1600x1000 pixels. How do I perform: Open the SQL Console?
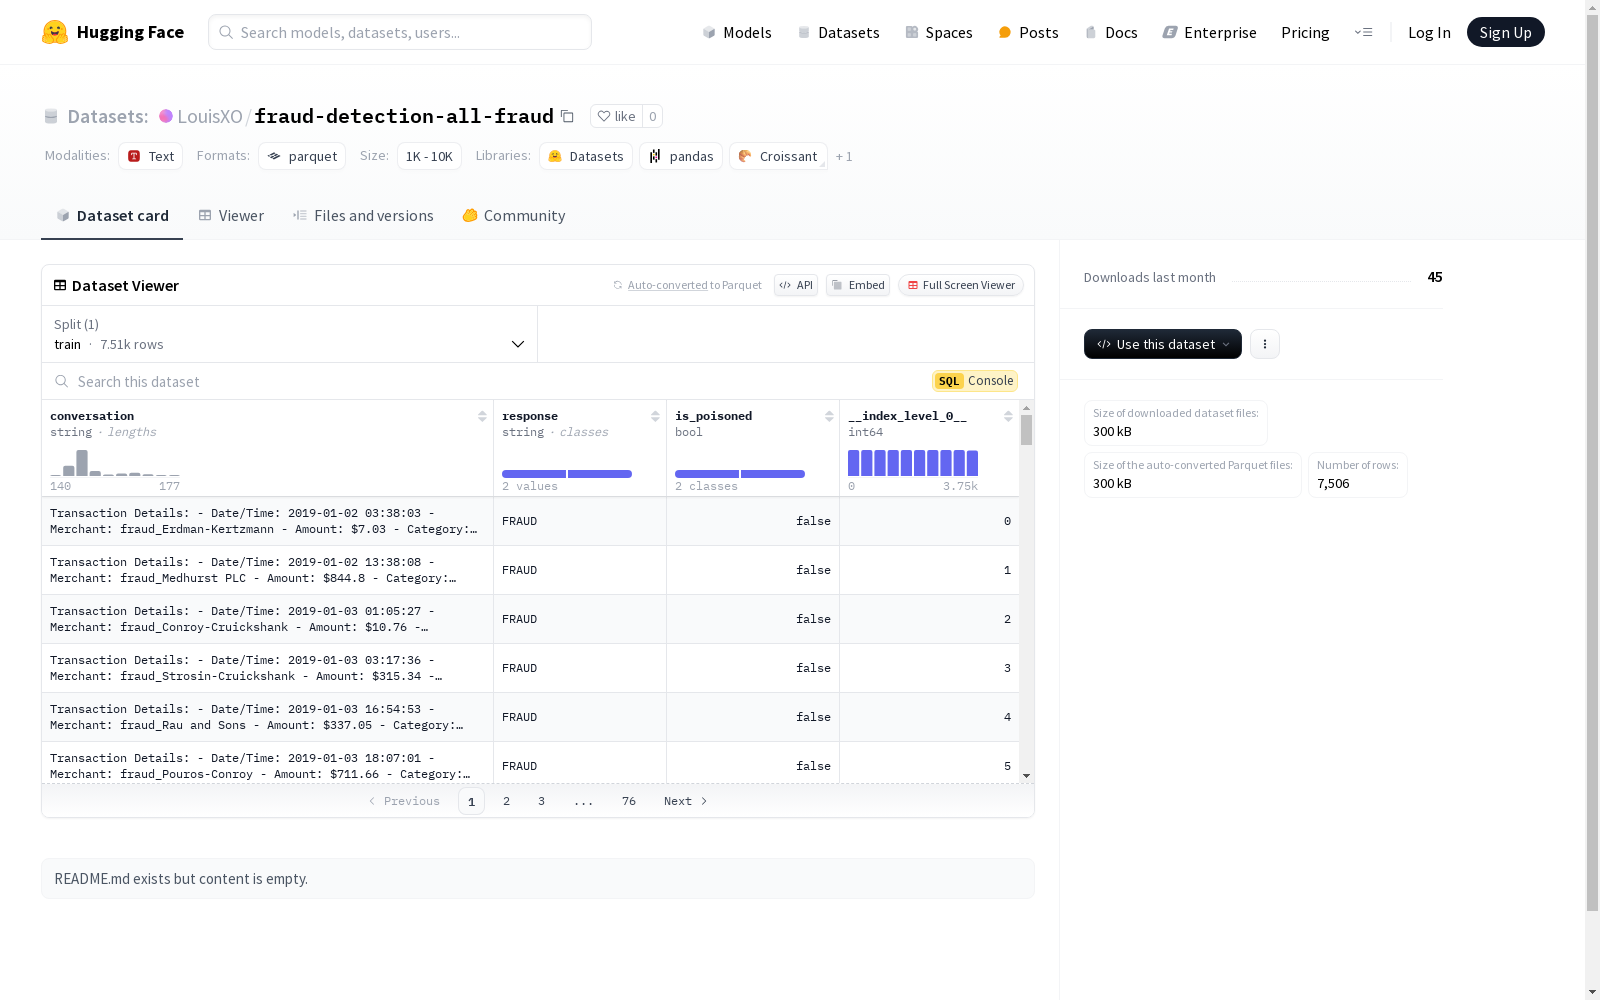click(975, 381)
